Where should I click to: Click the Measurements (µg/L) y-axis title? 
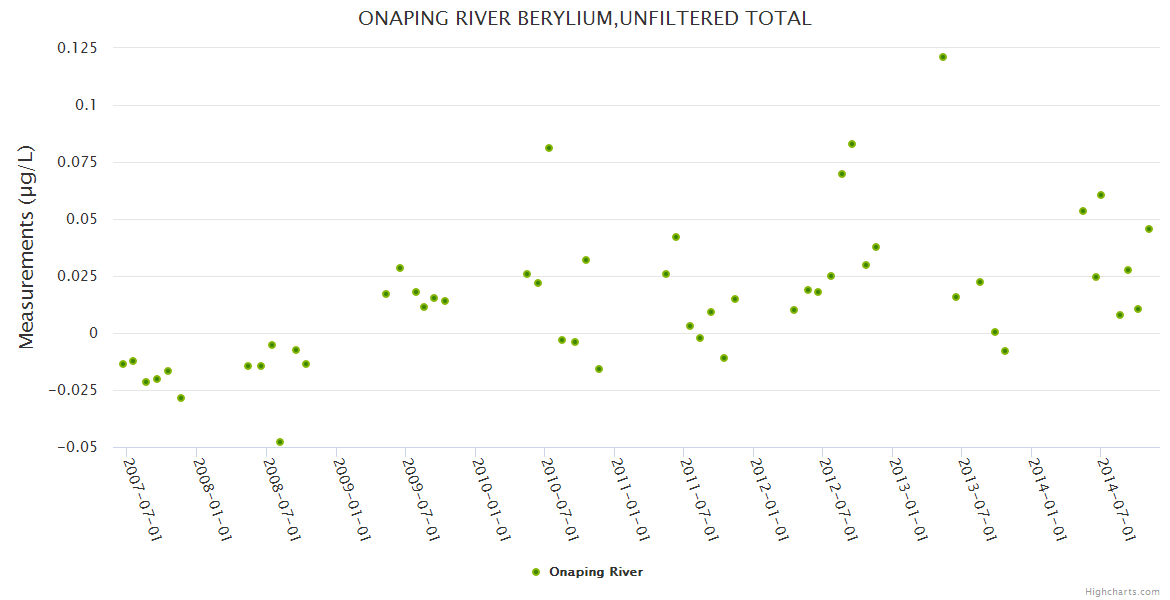tap(27, 247)
